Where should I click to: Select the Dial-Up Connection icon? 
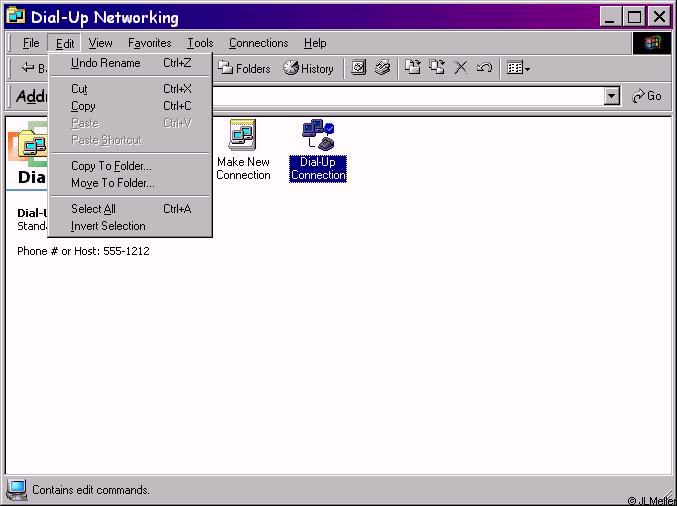click(318, 150)
